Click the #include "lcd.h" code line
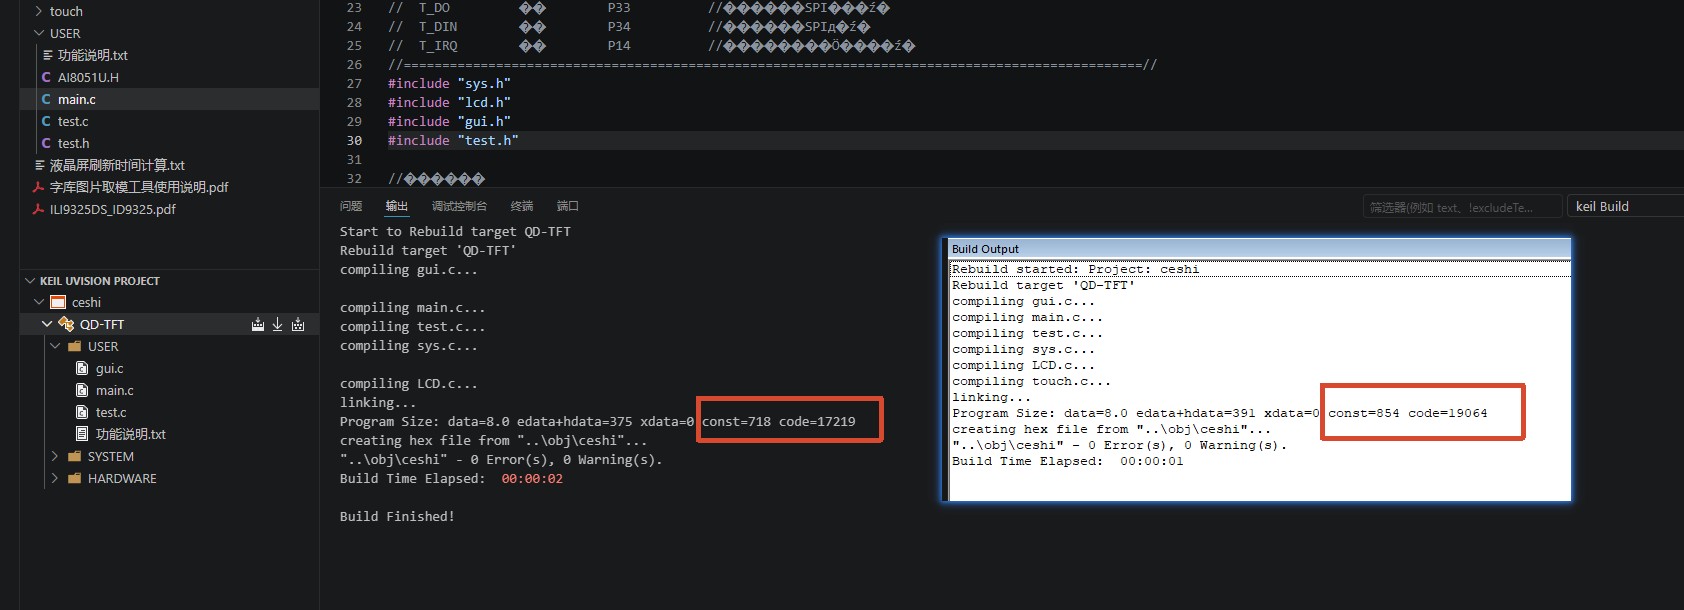Screen dimensions: 1684x610 click(449, 102)
